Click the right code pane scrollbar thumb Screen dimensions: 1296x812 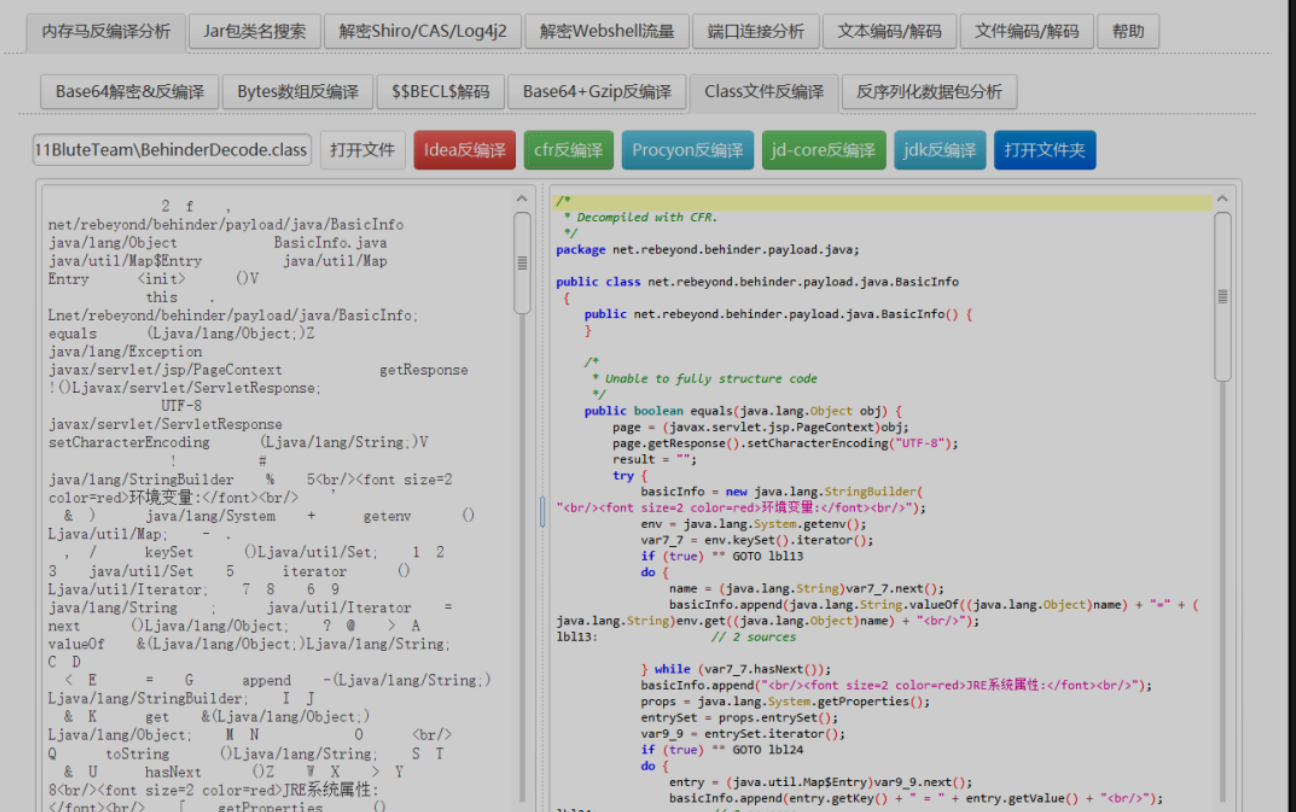click(x=1222, y=296)
